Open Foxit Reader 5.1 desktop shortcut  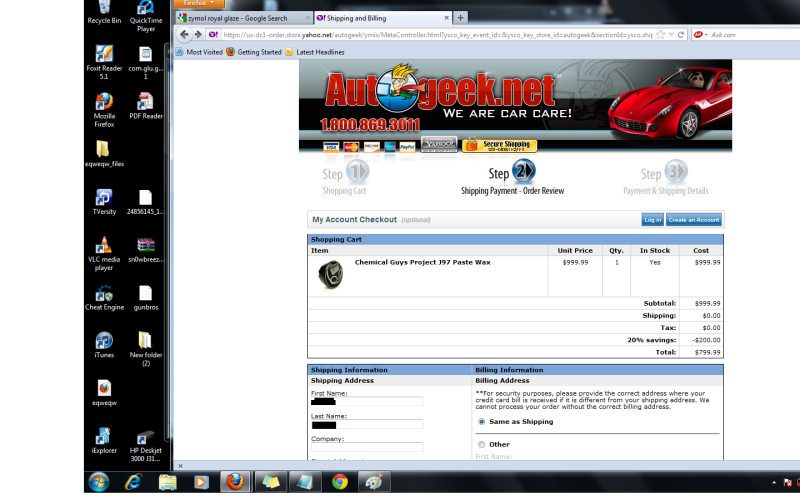click(x=104, y=62)
